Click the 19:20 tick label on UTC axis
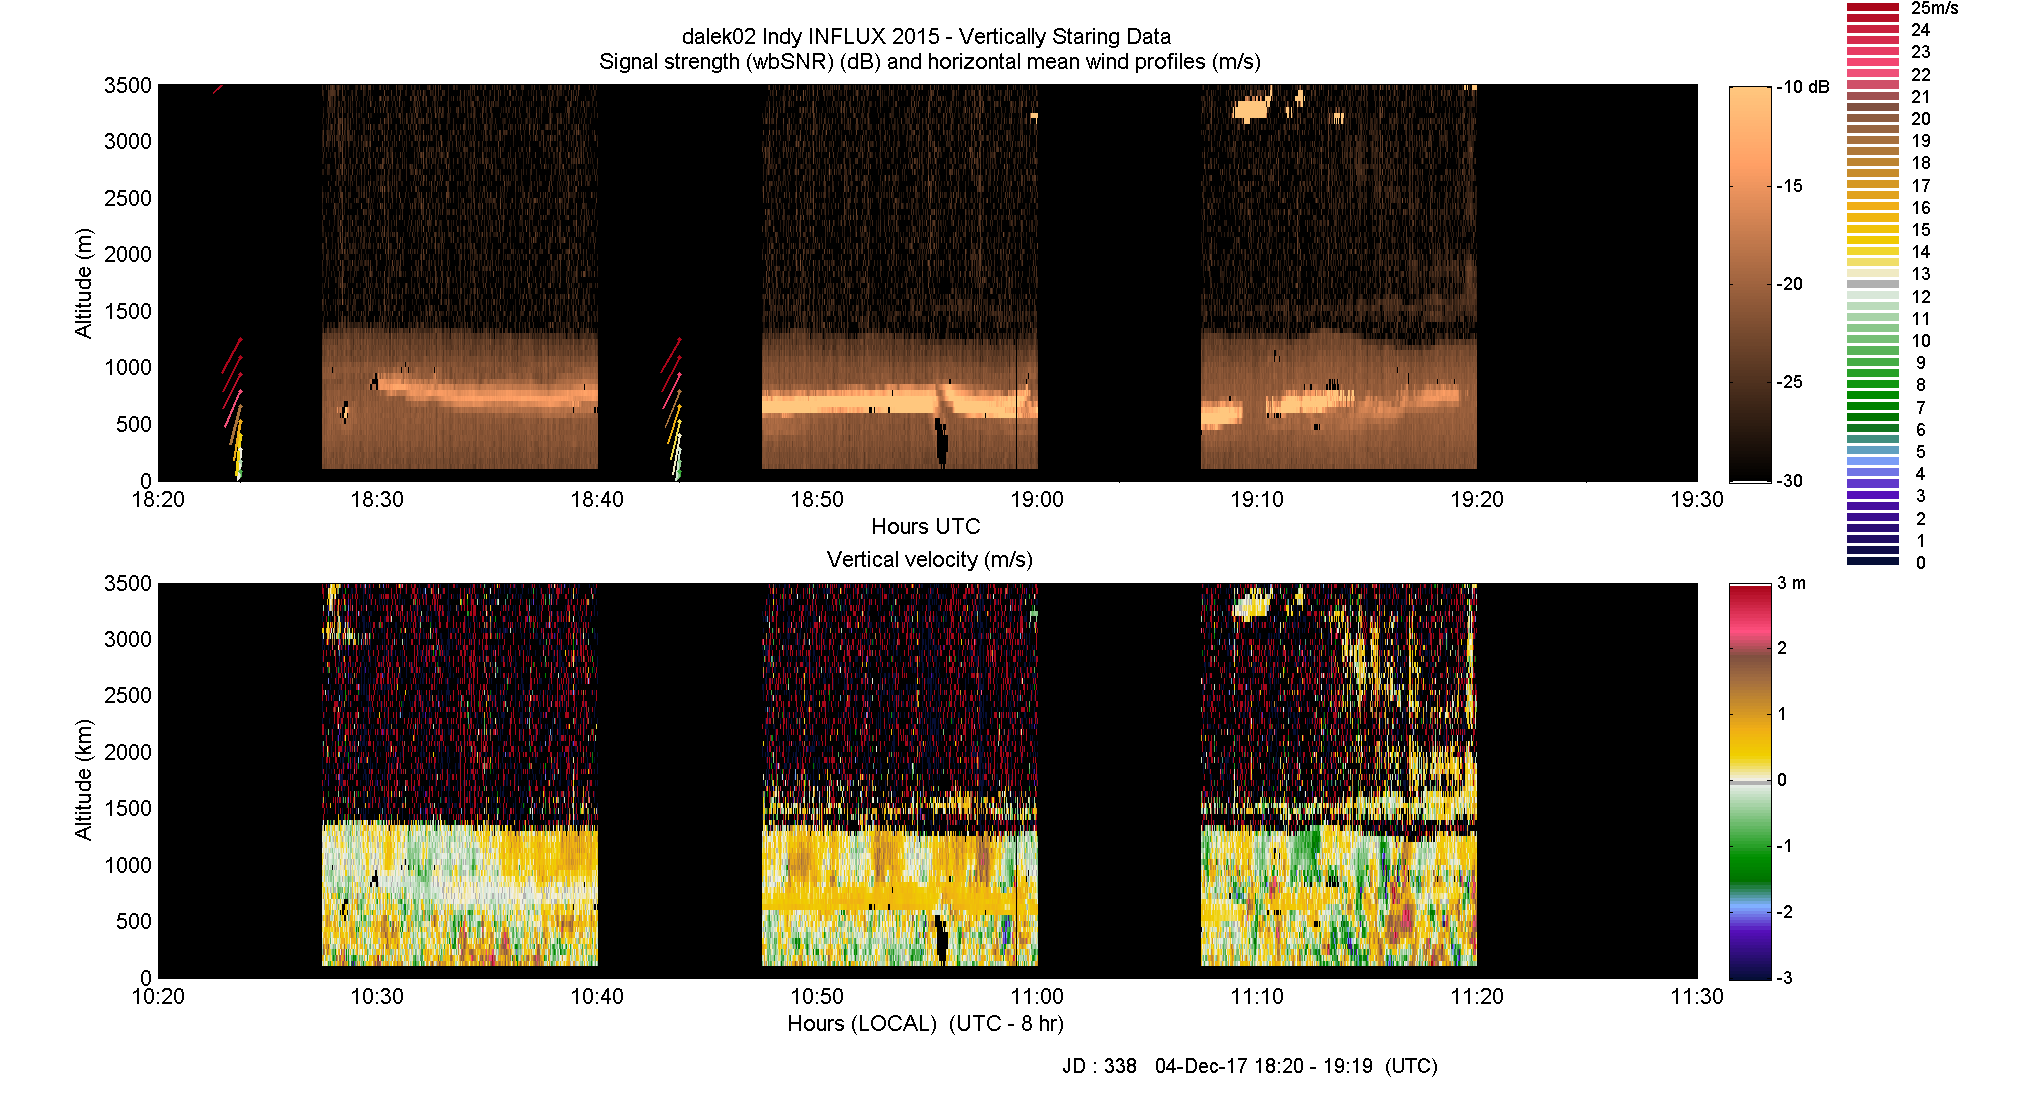 [x=1477, y=499]
